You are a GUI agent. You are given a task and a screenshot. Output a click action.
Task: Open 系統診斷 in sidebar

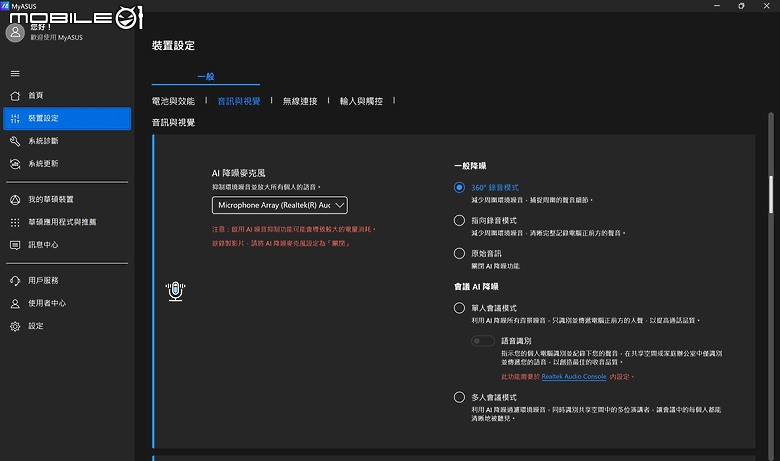67,141
